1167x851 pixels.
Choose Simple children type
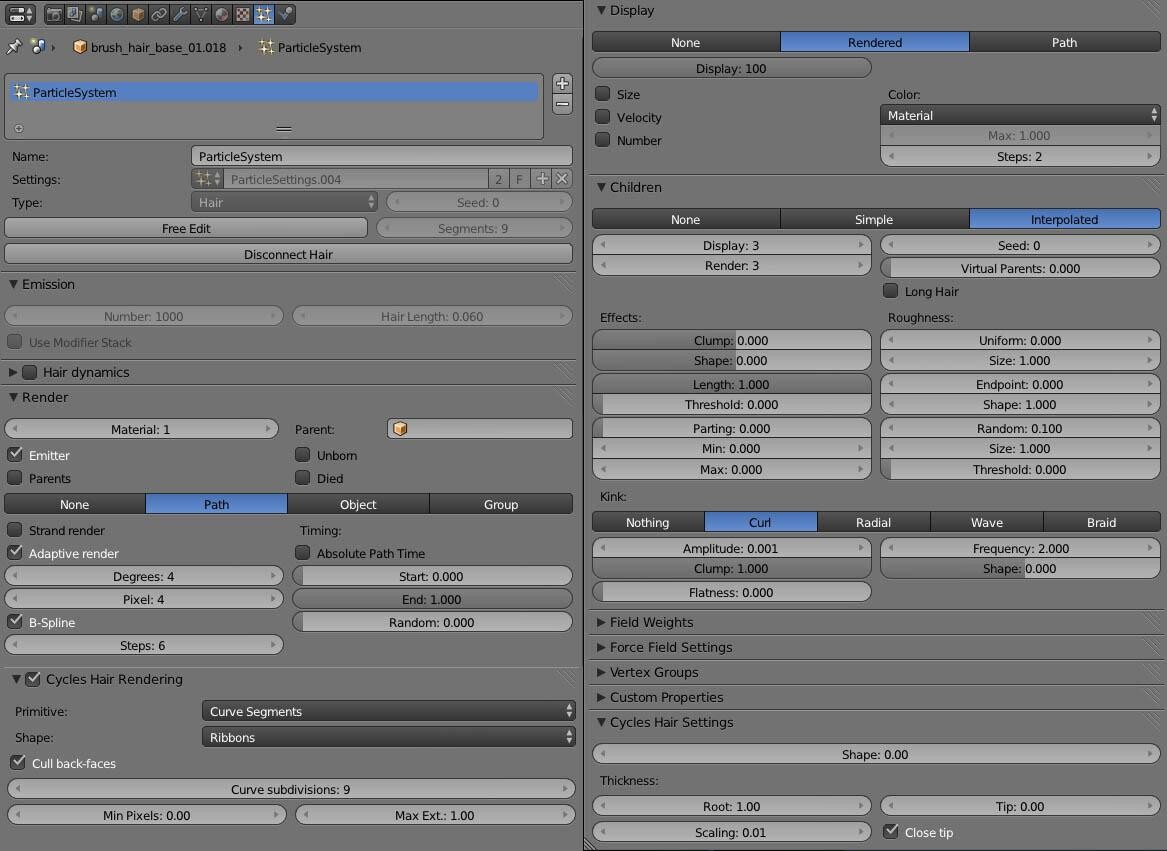click(875, 220)
